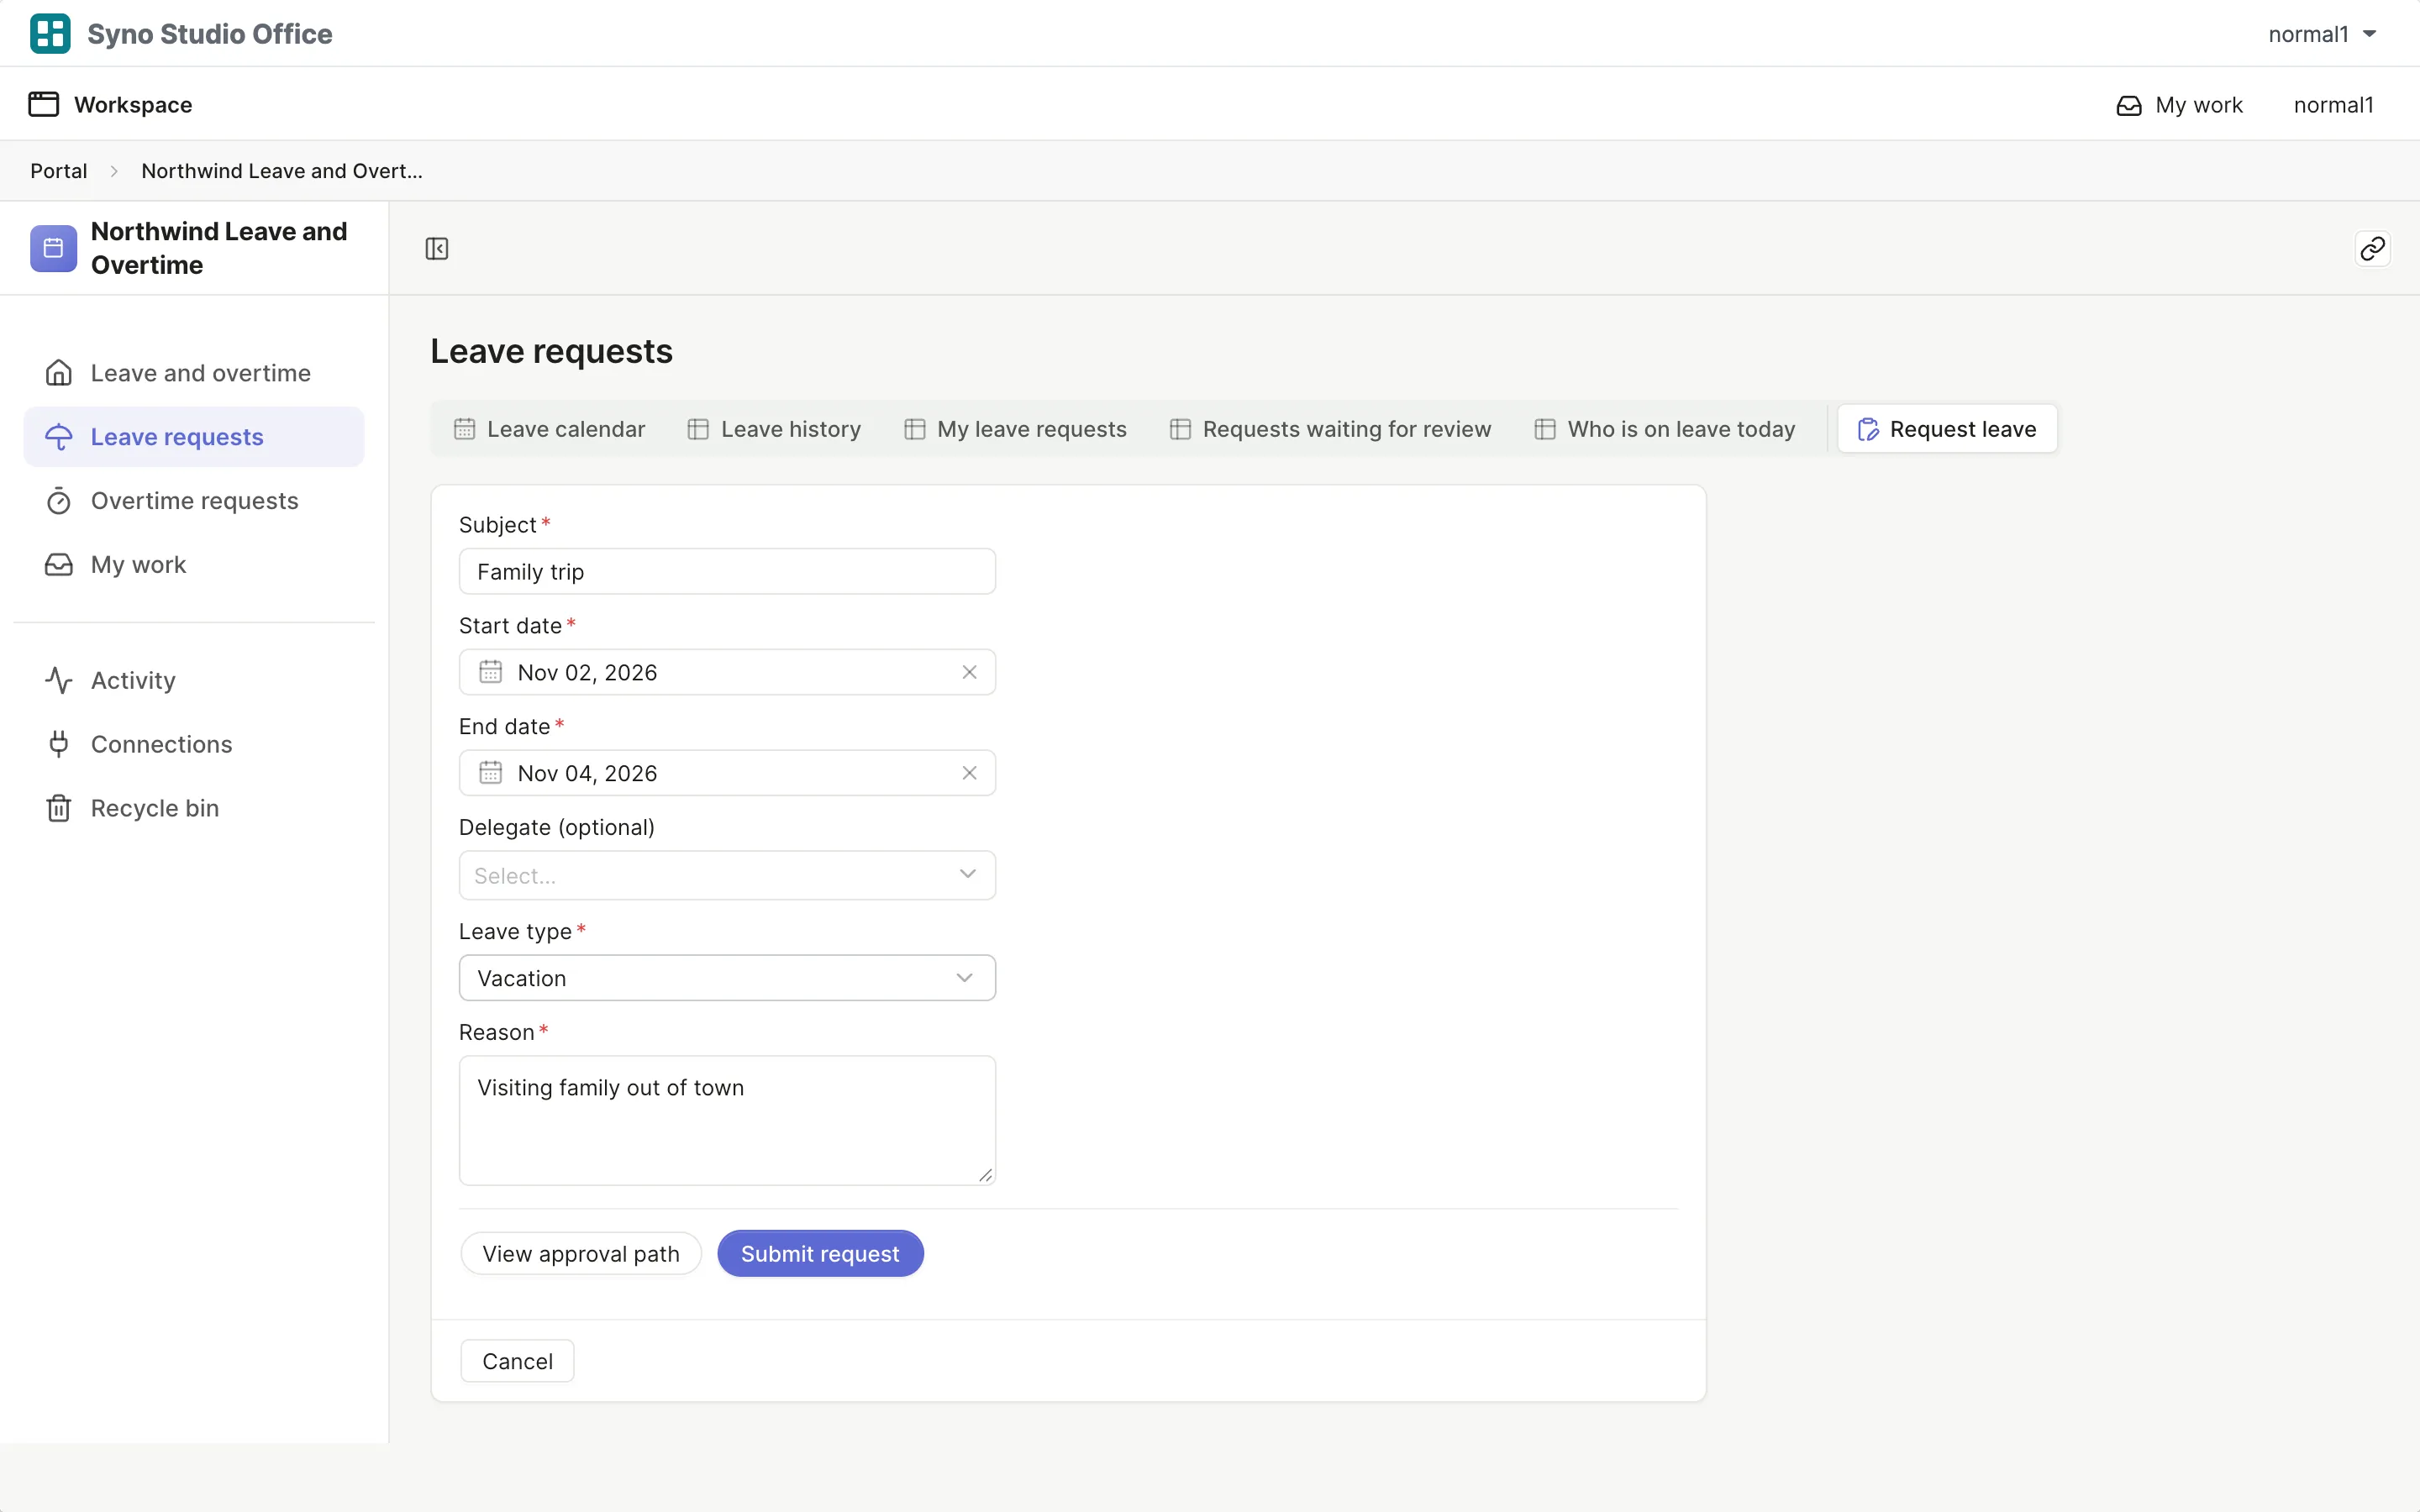
Task: Focus the Subject input field
Action: coord(727,571)
